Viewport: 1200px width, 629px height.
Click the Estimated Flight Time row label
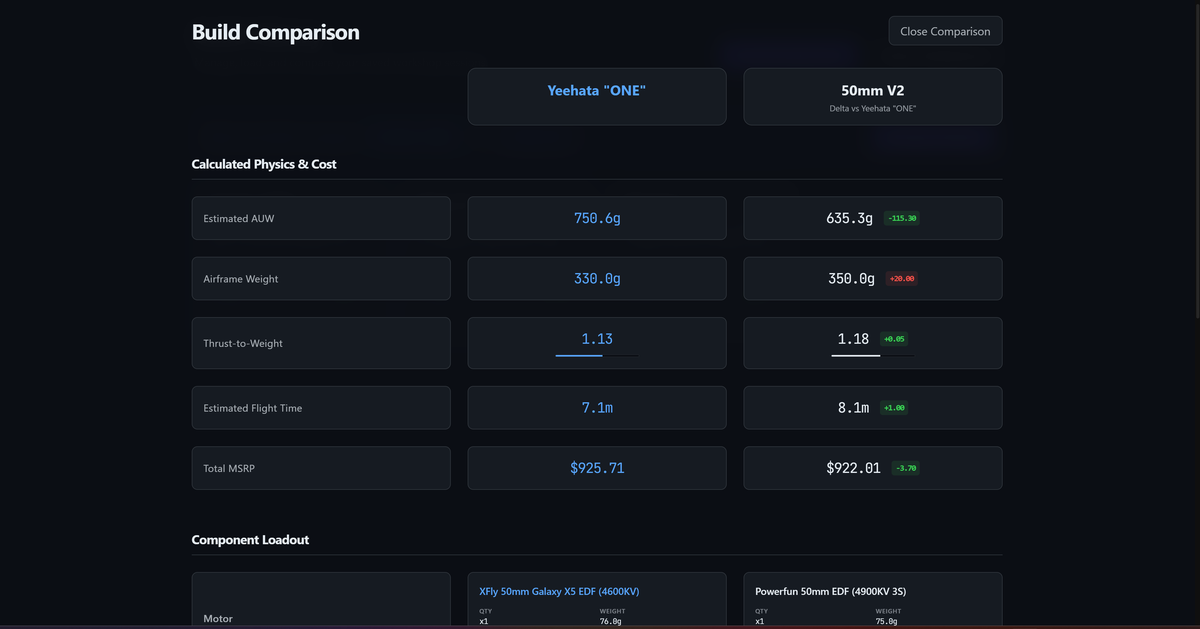pos(253,408)
